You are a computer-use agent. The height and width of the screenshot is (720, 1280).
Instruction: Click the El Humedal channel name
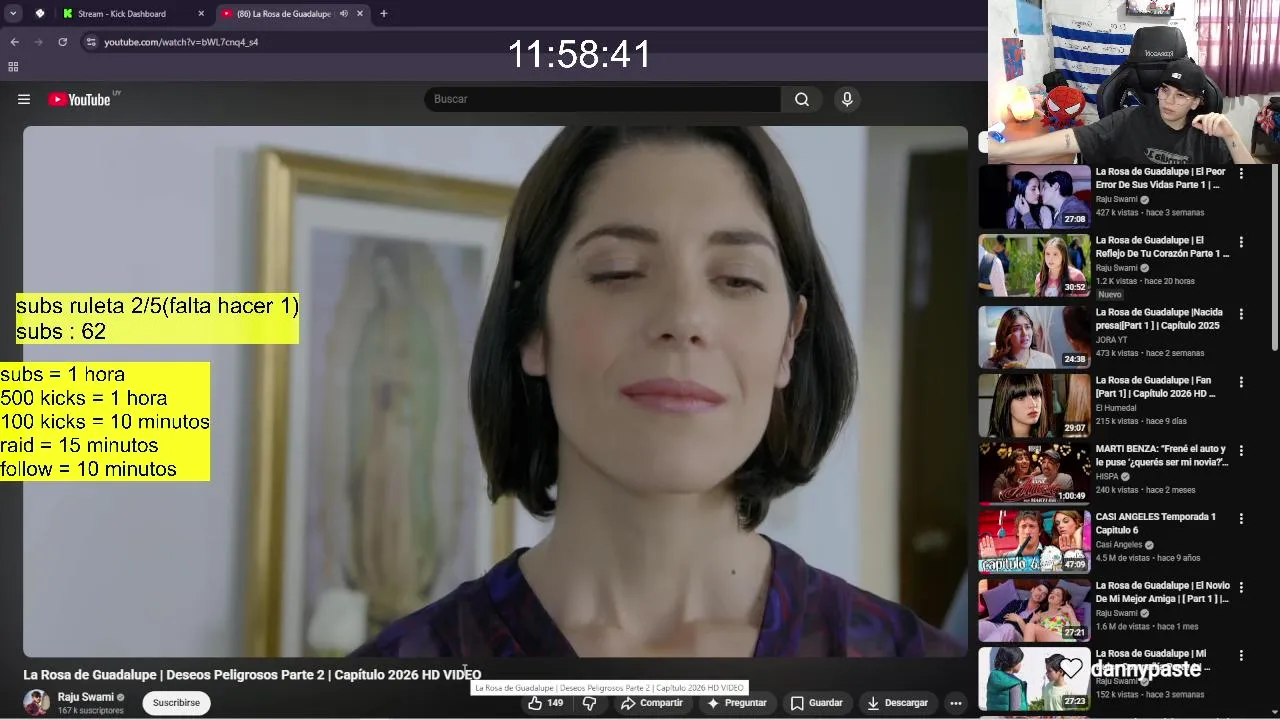[1116, 408]
